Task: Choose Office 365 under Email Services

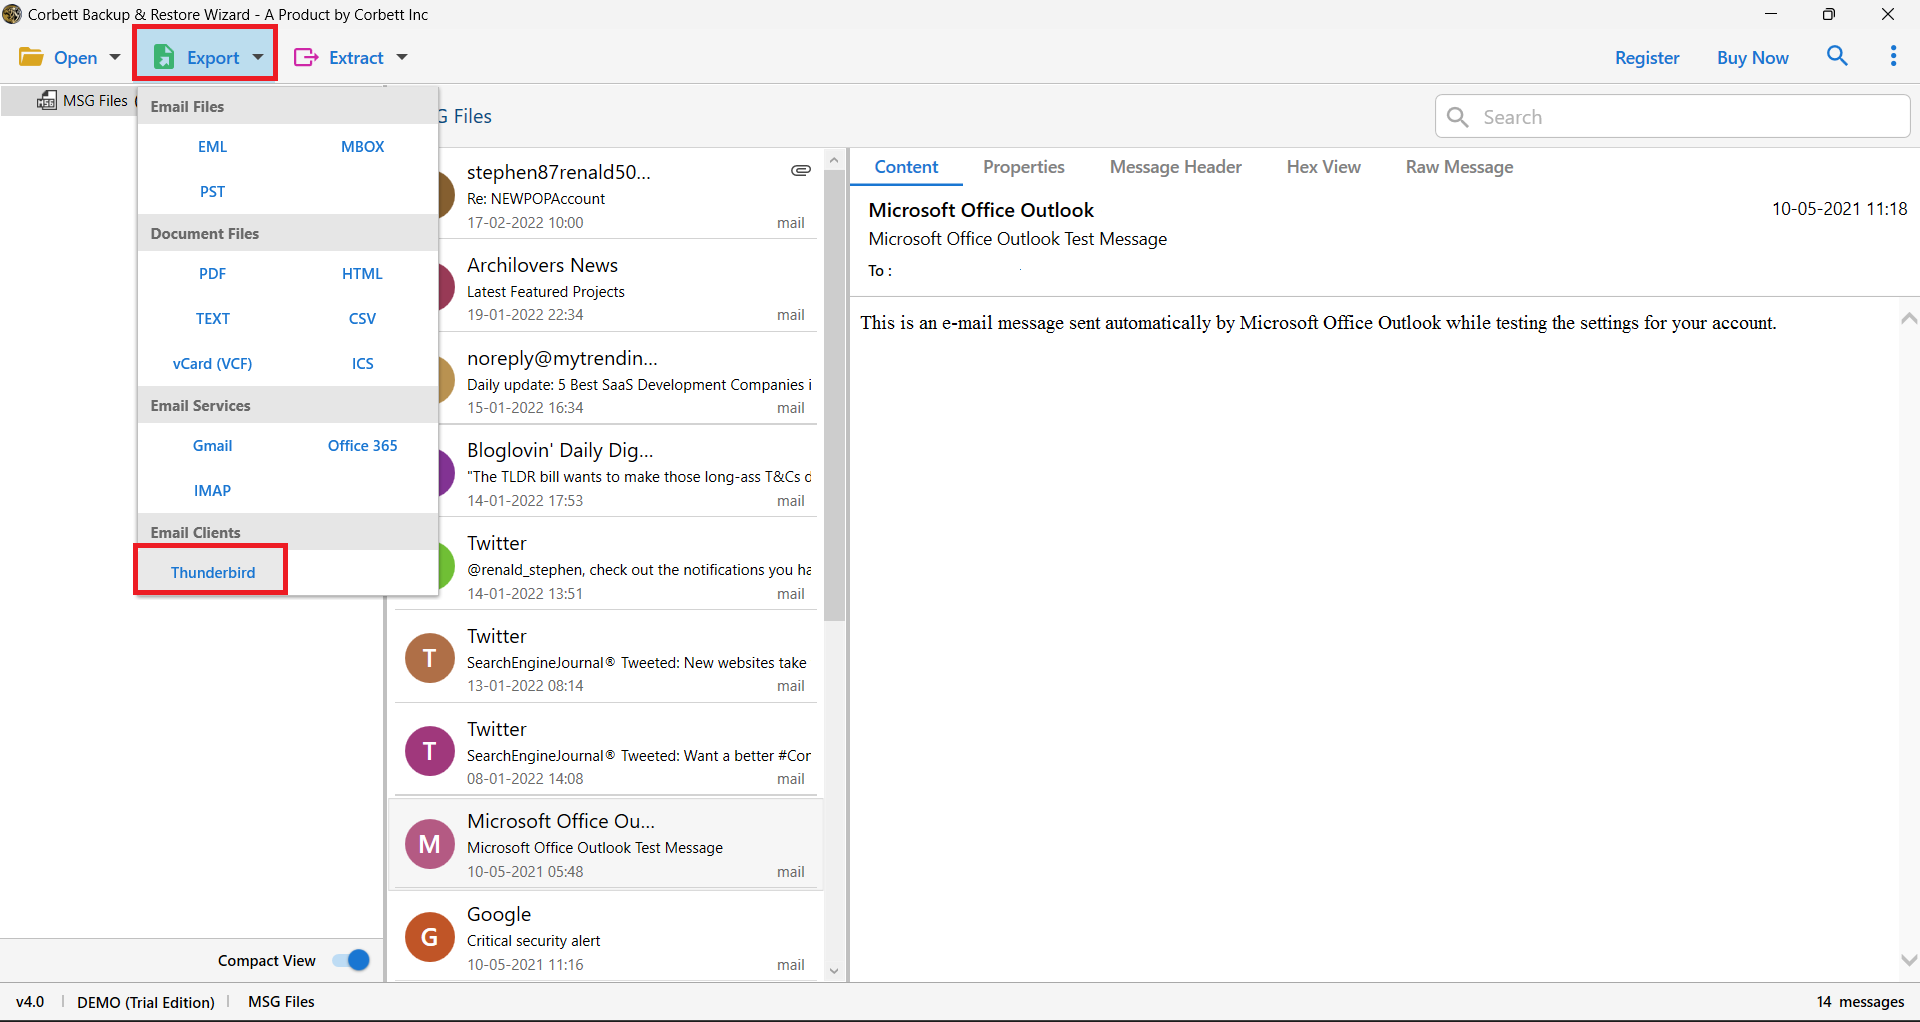Action: point(362,445)
